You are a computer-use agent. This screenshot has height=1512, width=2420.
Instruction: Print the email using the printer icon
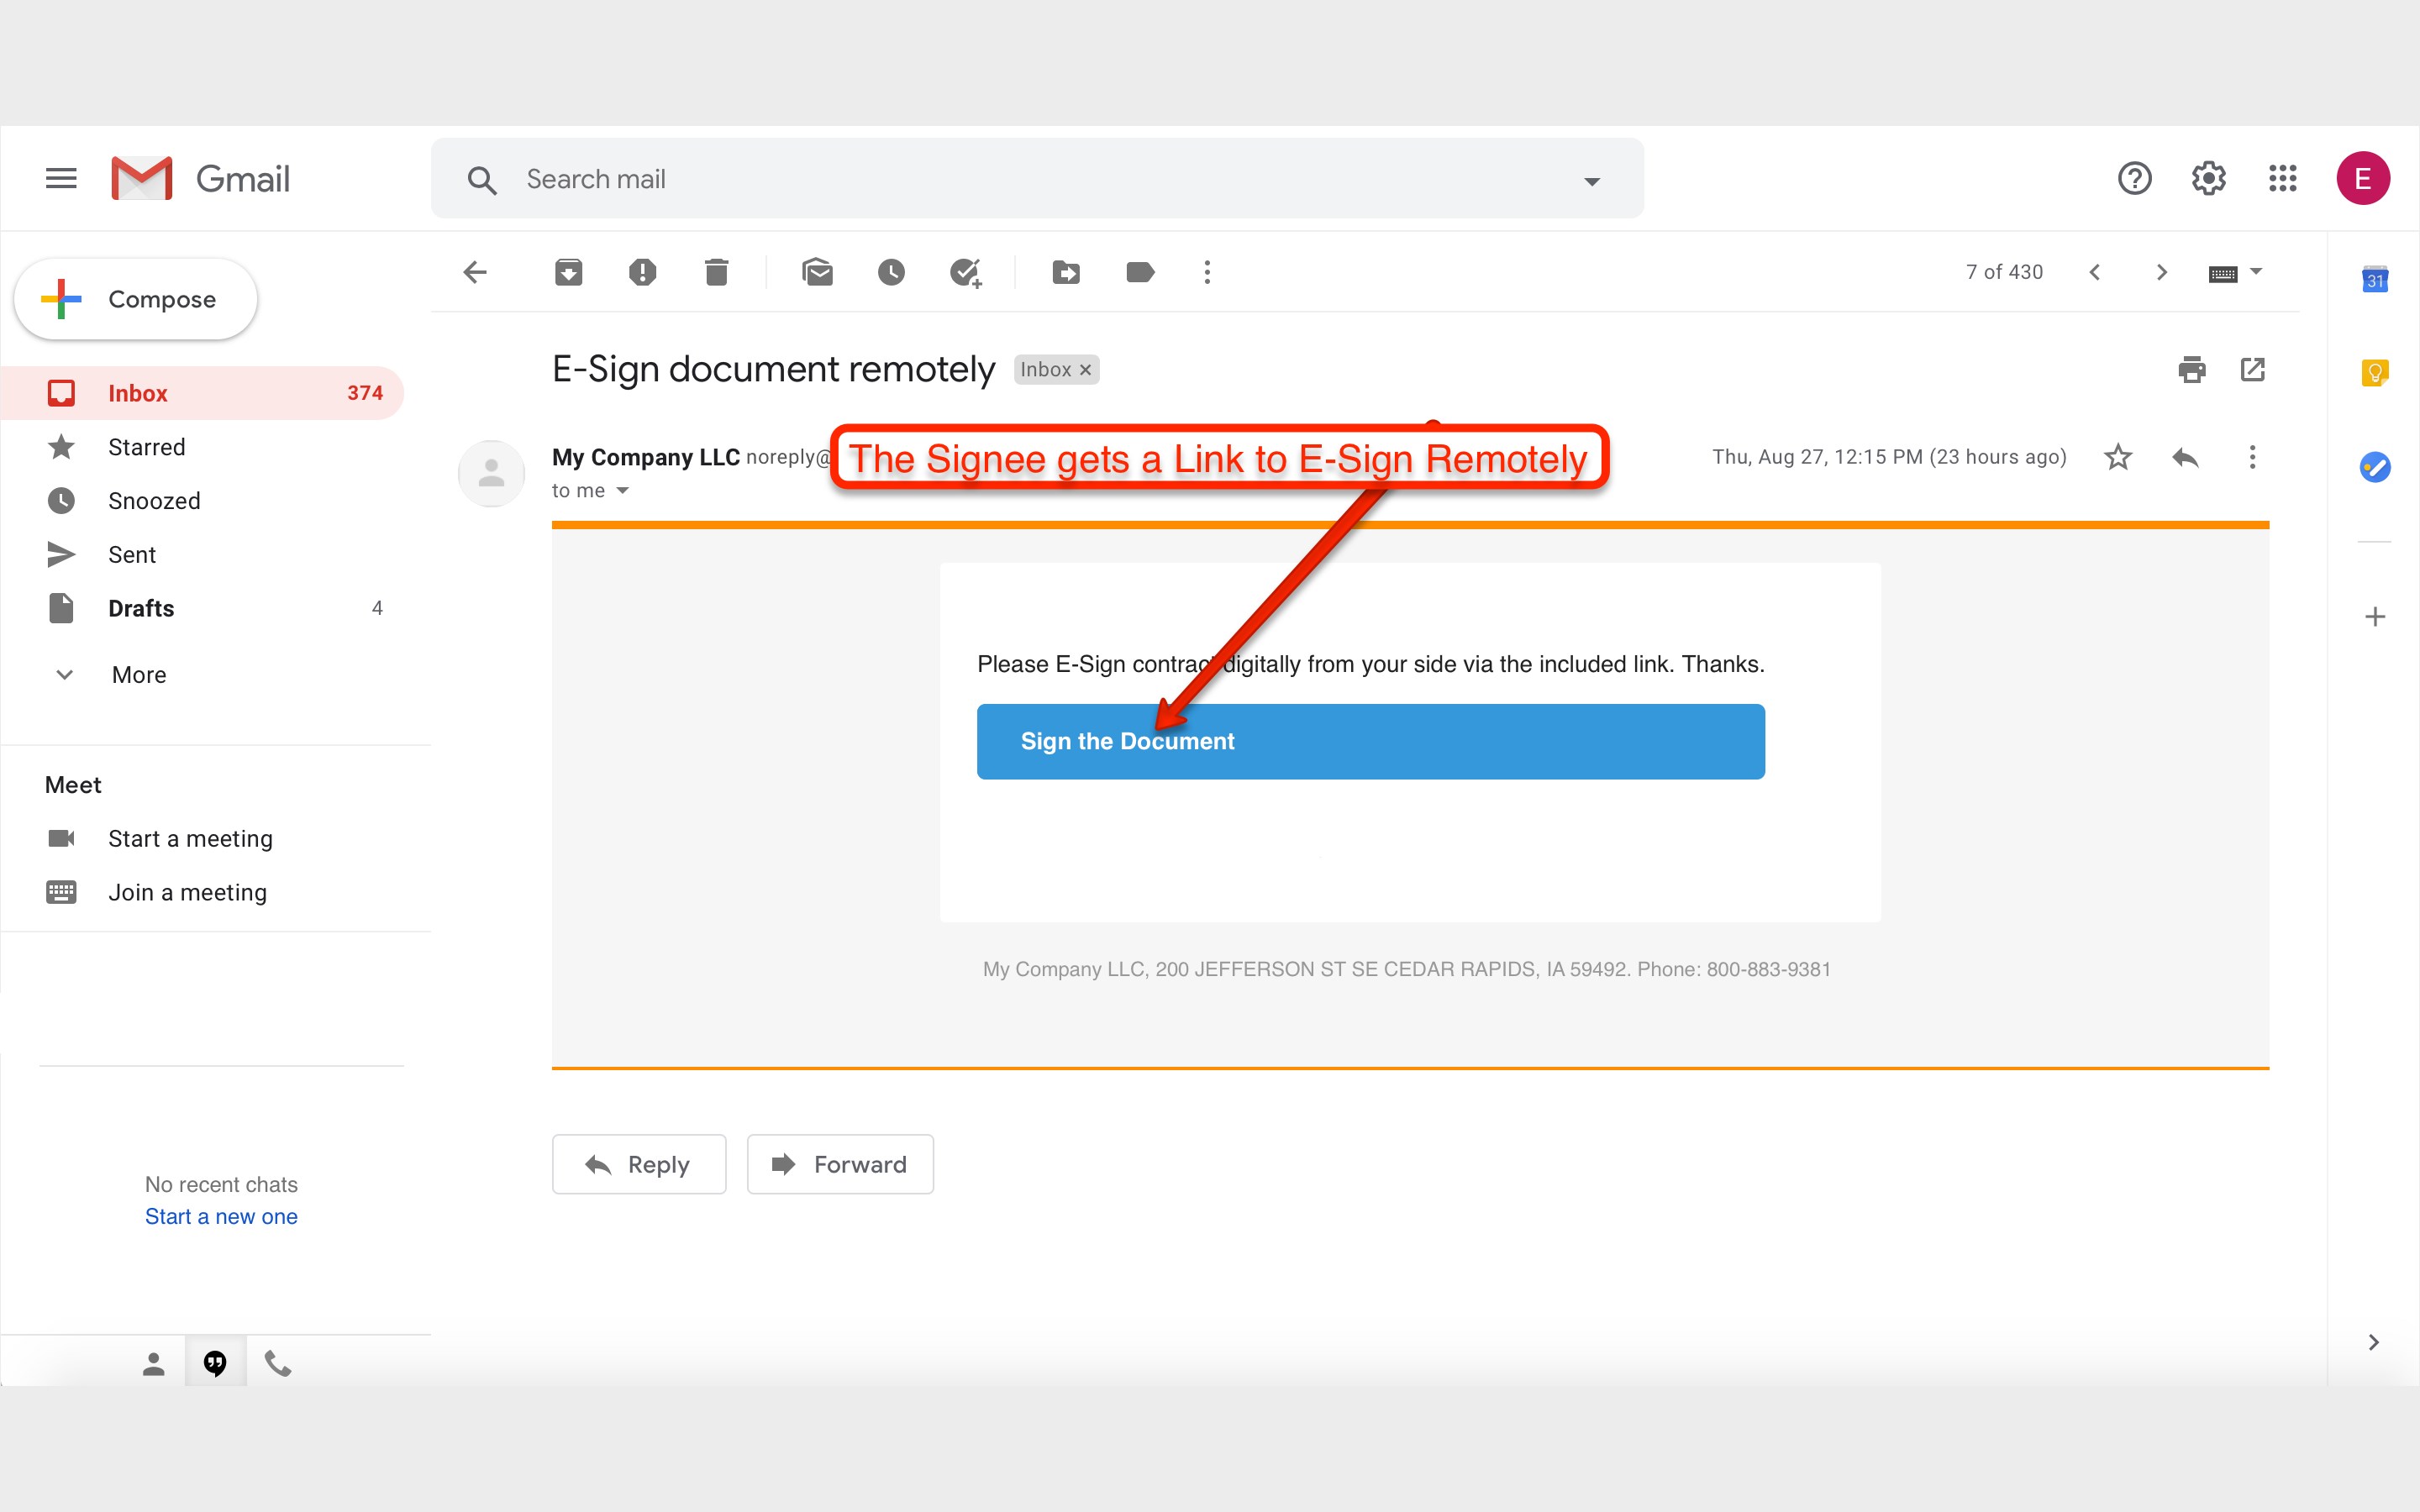(x=2191, y=370)
